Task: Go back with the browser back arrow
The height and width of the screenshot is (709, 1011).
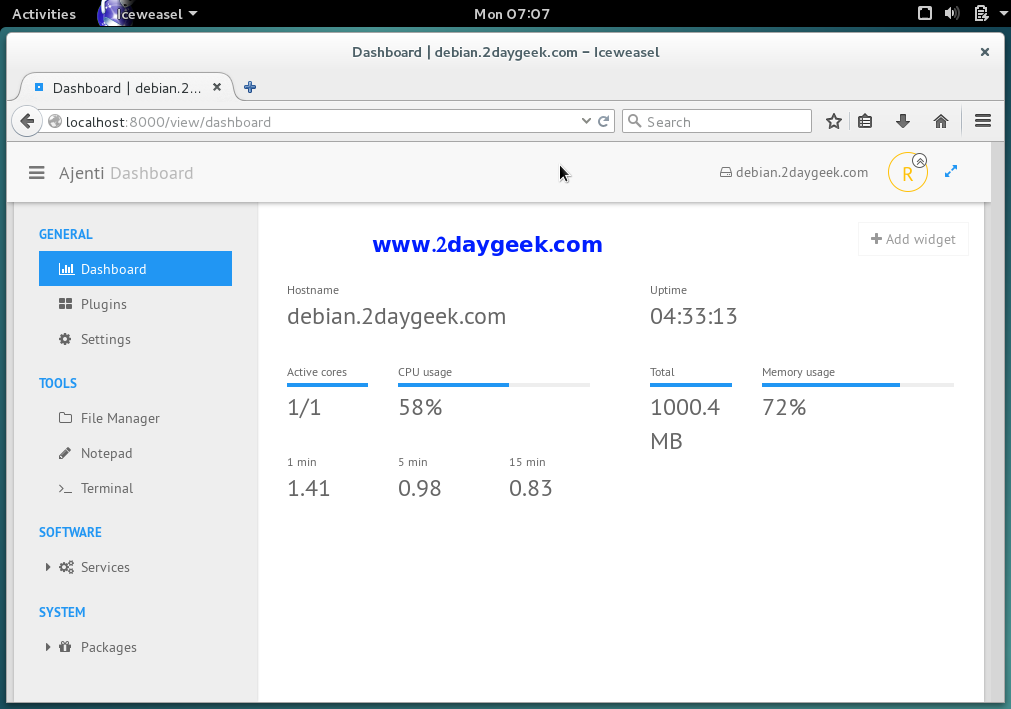Action: tap(26, 121)
